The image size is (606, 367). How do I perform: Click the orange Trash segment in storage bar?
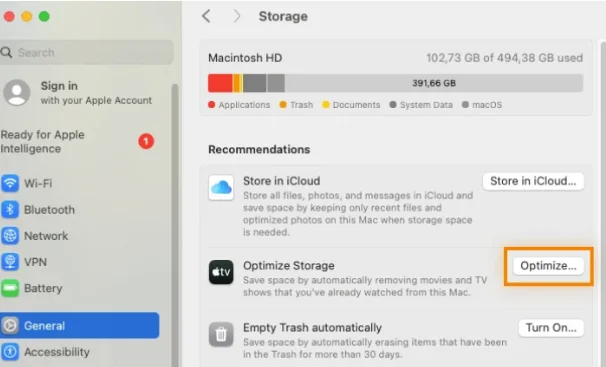click(236, 83)
